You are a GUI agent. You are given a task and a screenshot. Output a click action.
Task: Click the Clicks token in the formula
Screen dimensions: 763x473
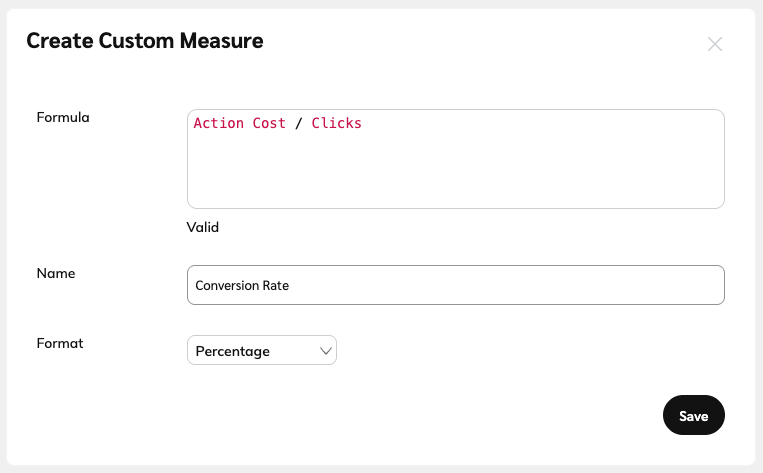point(336,123)
